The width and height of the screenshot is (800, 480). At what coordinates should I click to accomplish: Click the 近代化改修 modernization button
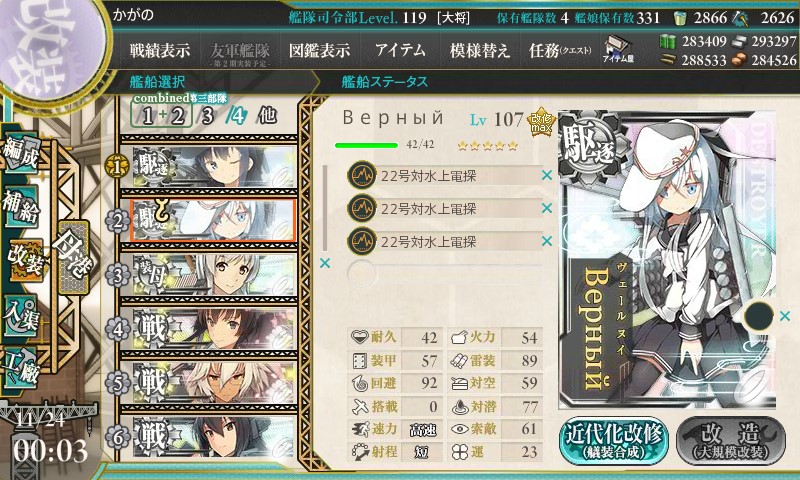614,441
